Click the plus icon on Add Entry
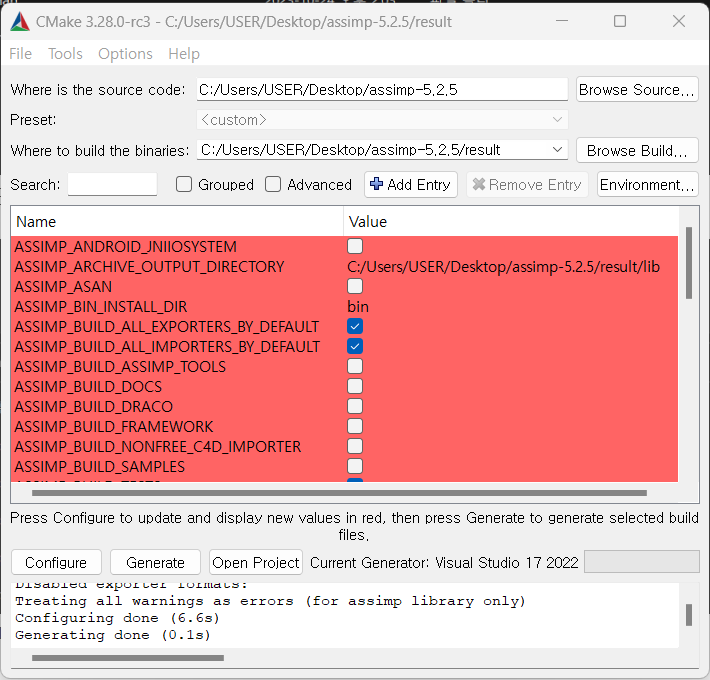The image size is (710, 680). point(376,184)
